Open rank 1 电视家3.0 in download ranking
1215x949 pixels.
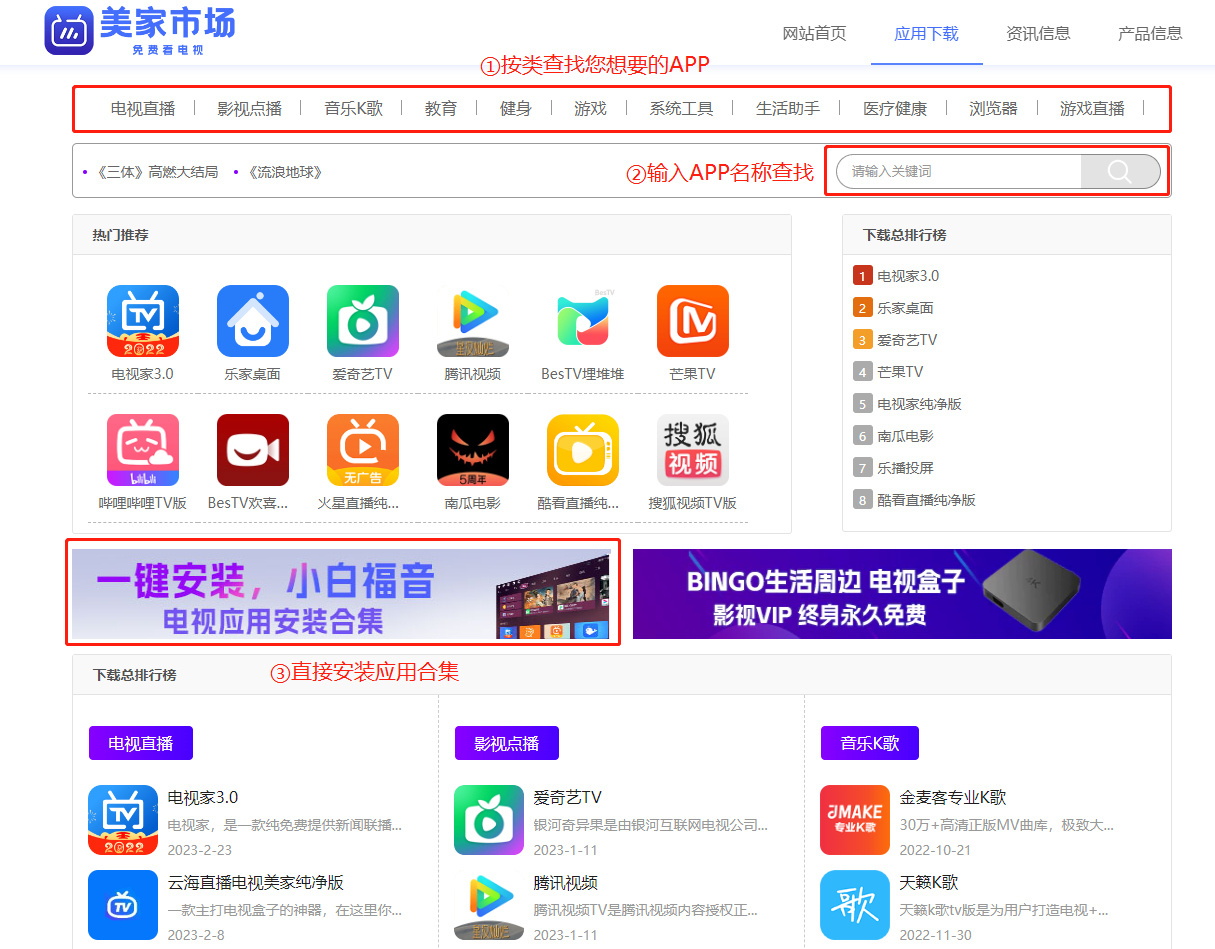click(x=908, y=276)
